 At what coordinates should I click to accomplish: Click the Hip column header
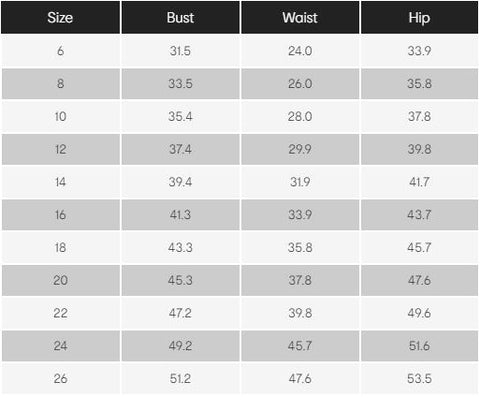tap(419, 17)
